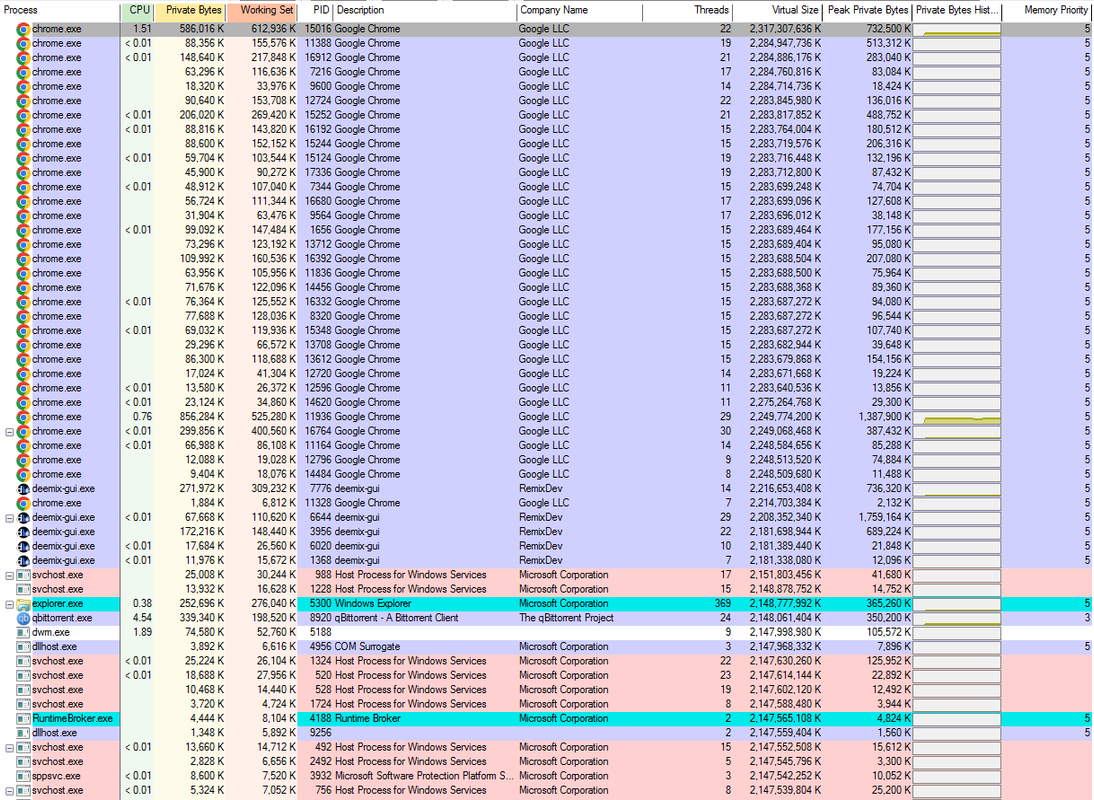Click the Chrome icon for PID 8320 row
The width and height of the screenshot is (1094, 800).
23,316
